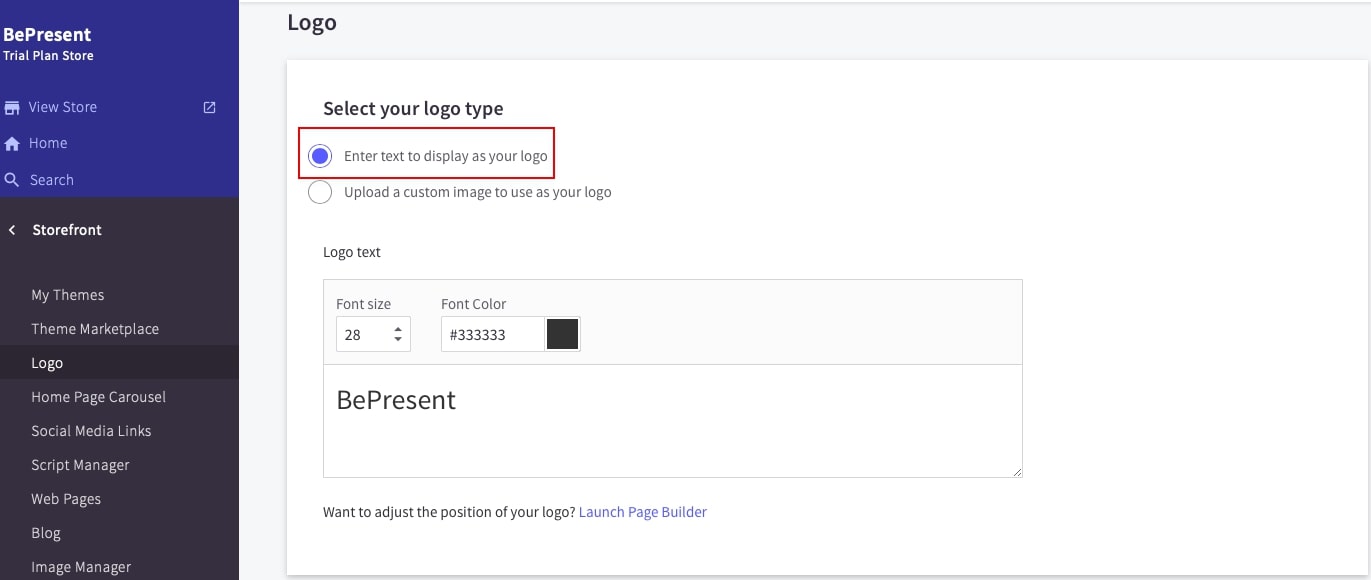Screen dimensions: 1371x580
Task: Open store via external link icon
Action: tap(209, 107)
